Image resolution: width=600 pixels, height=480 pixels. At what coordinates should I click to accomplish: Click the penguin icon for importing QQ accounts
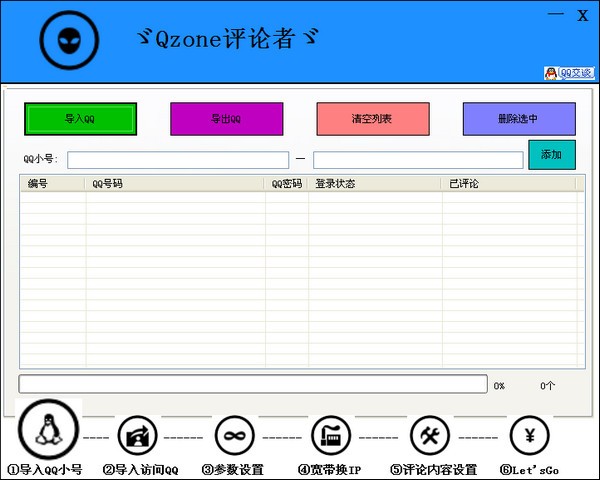45,431
